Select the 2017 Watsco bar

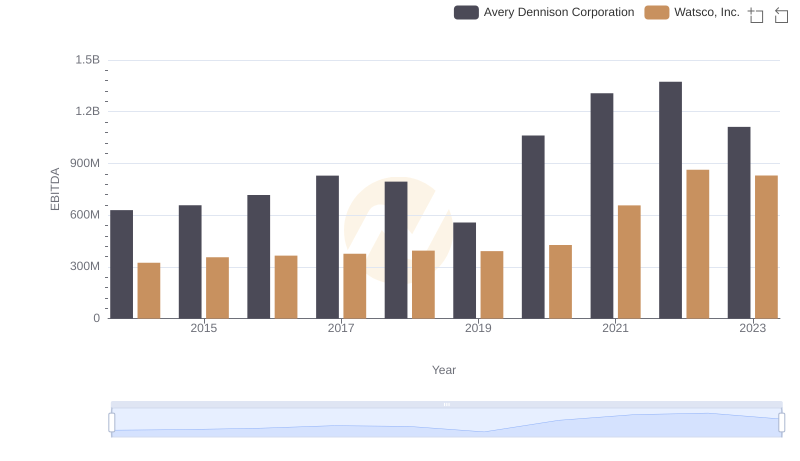355,286
